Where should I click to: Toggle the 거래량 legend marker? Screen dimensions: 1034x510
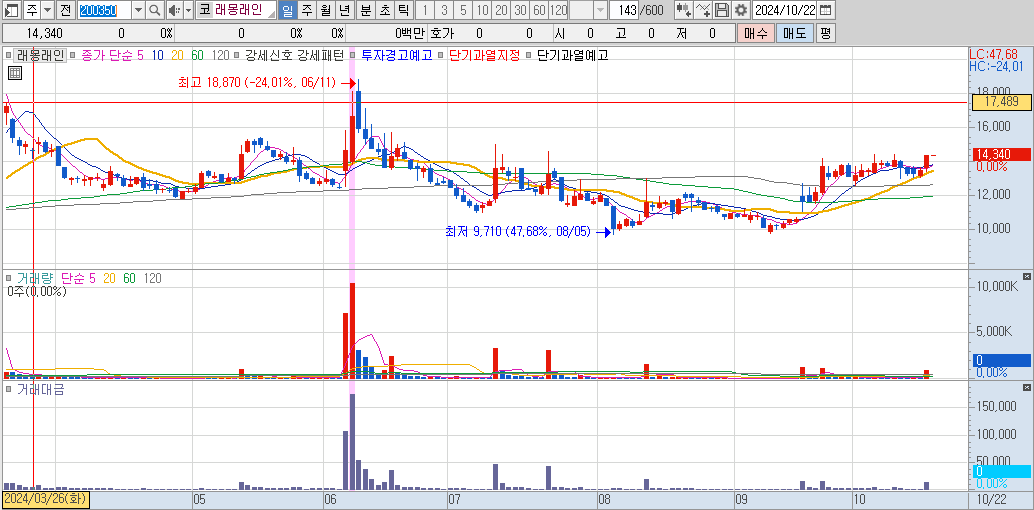coord(9,279)
